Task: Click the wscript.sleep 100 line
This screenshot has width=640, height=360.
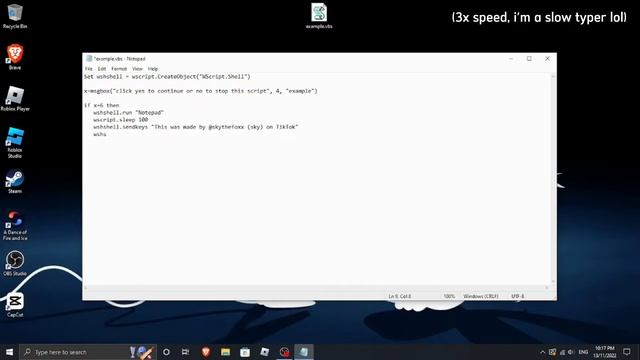Action: click(x=120, y=120)
